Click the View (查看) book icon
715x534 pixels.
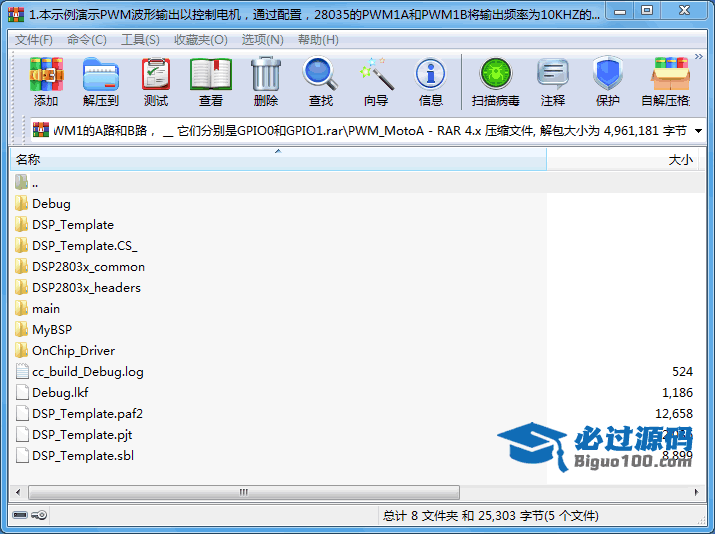coord(211,81)
